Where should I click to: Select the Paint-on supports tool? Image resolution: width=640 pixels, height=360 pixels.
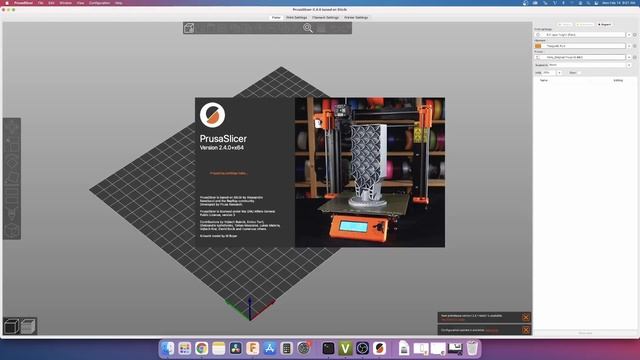point(12,213)
